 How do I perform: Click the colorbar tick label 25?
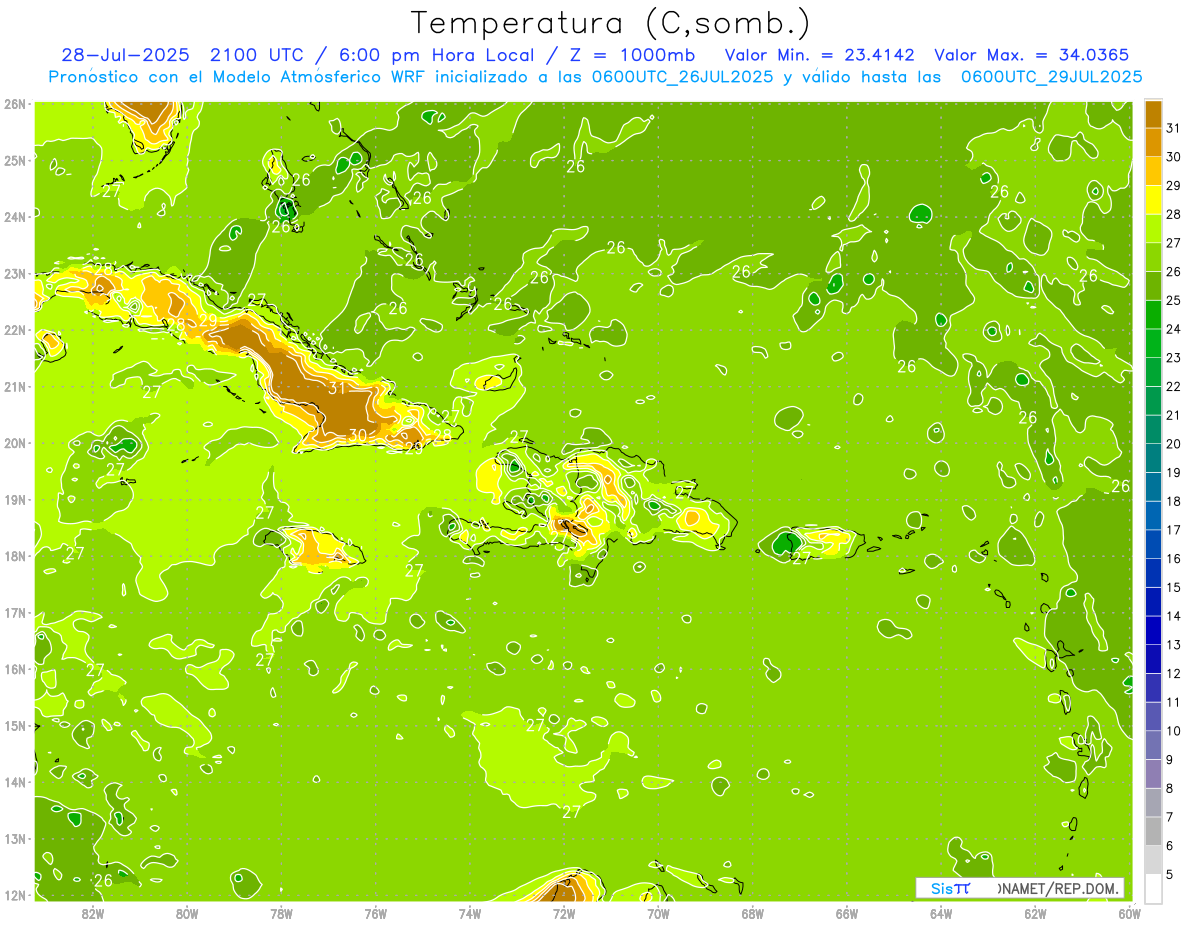1173,300
